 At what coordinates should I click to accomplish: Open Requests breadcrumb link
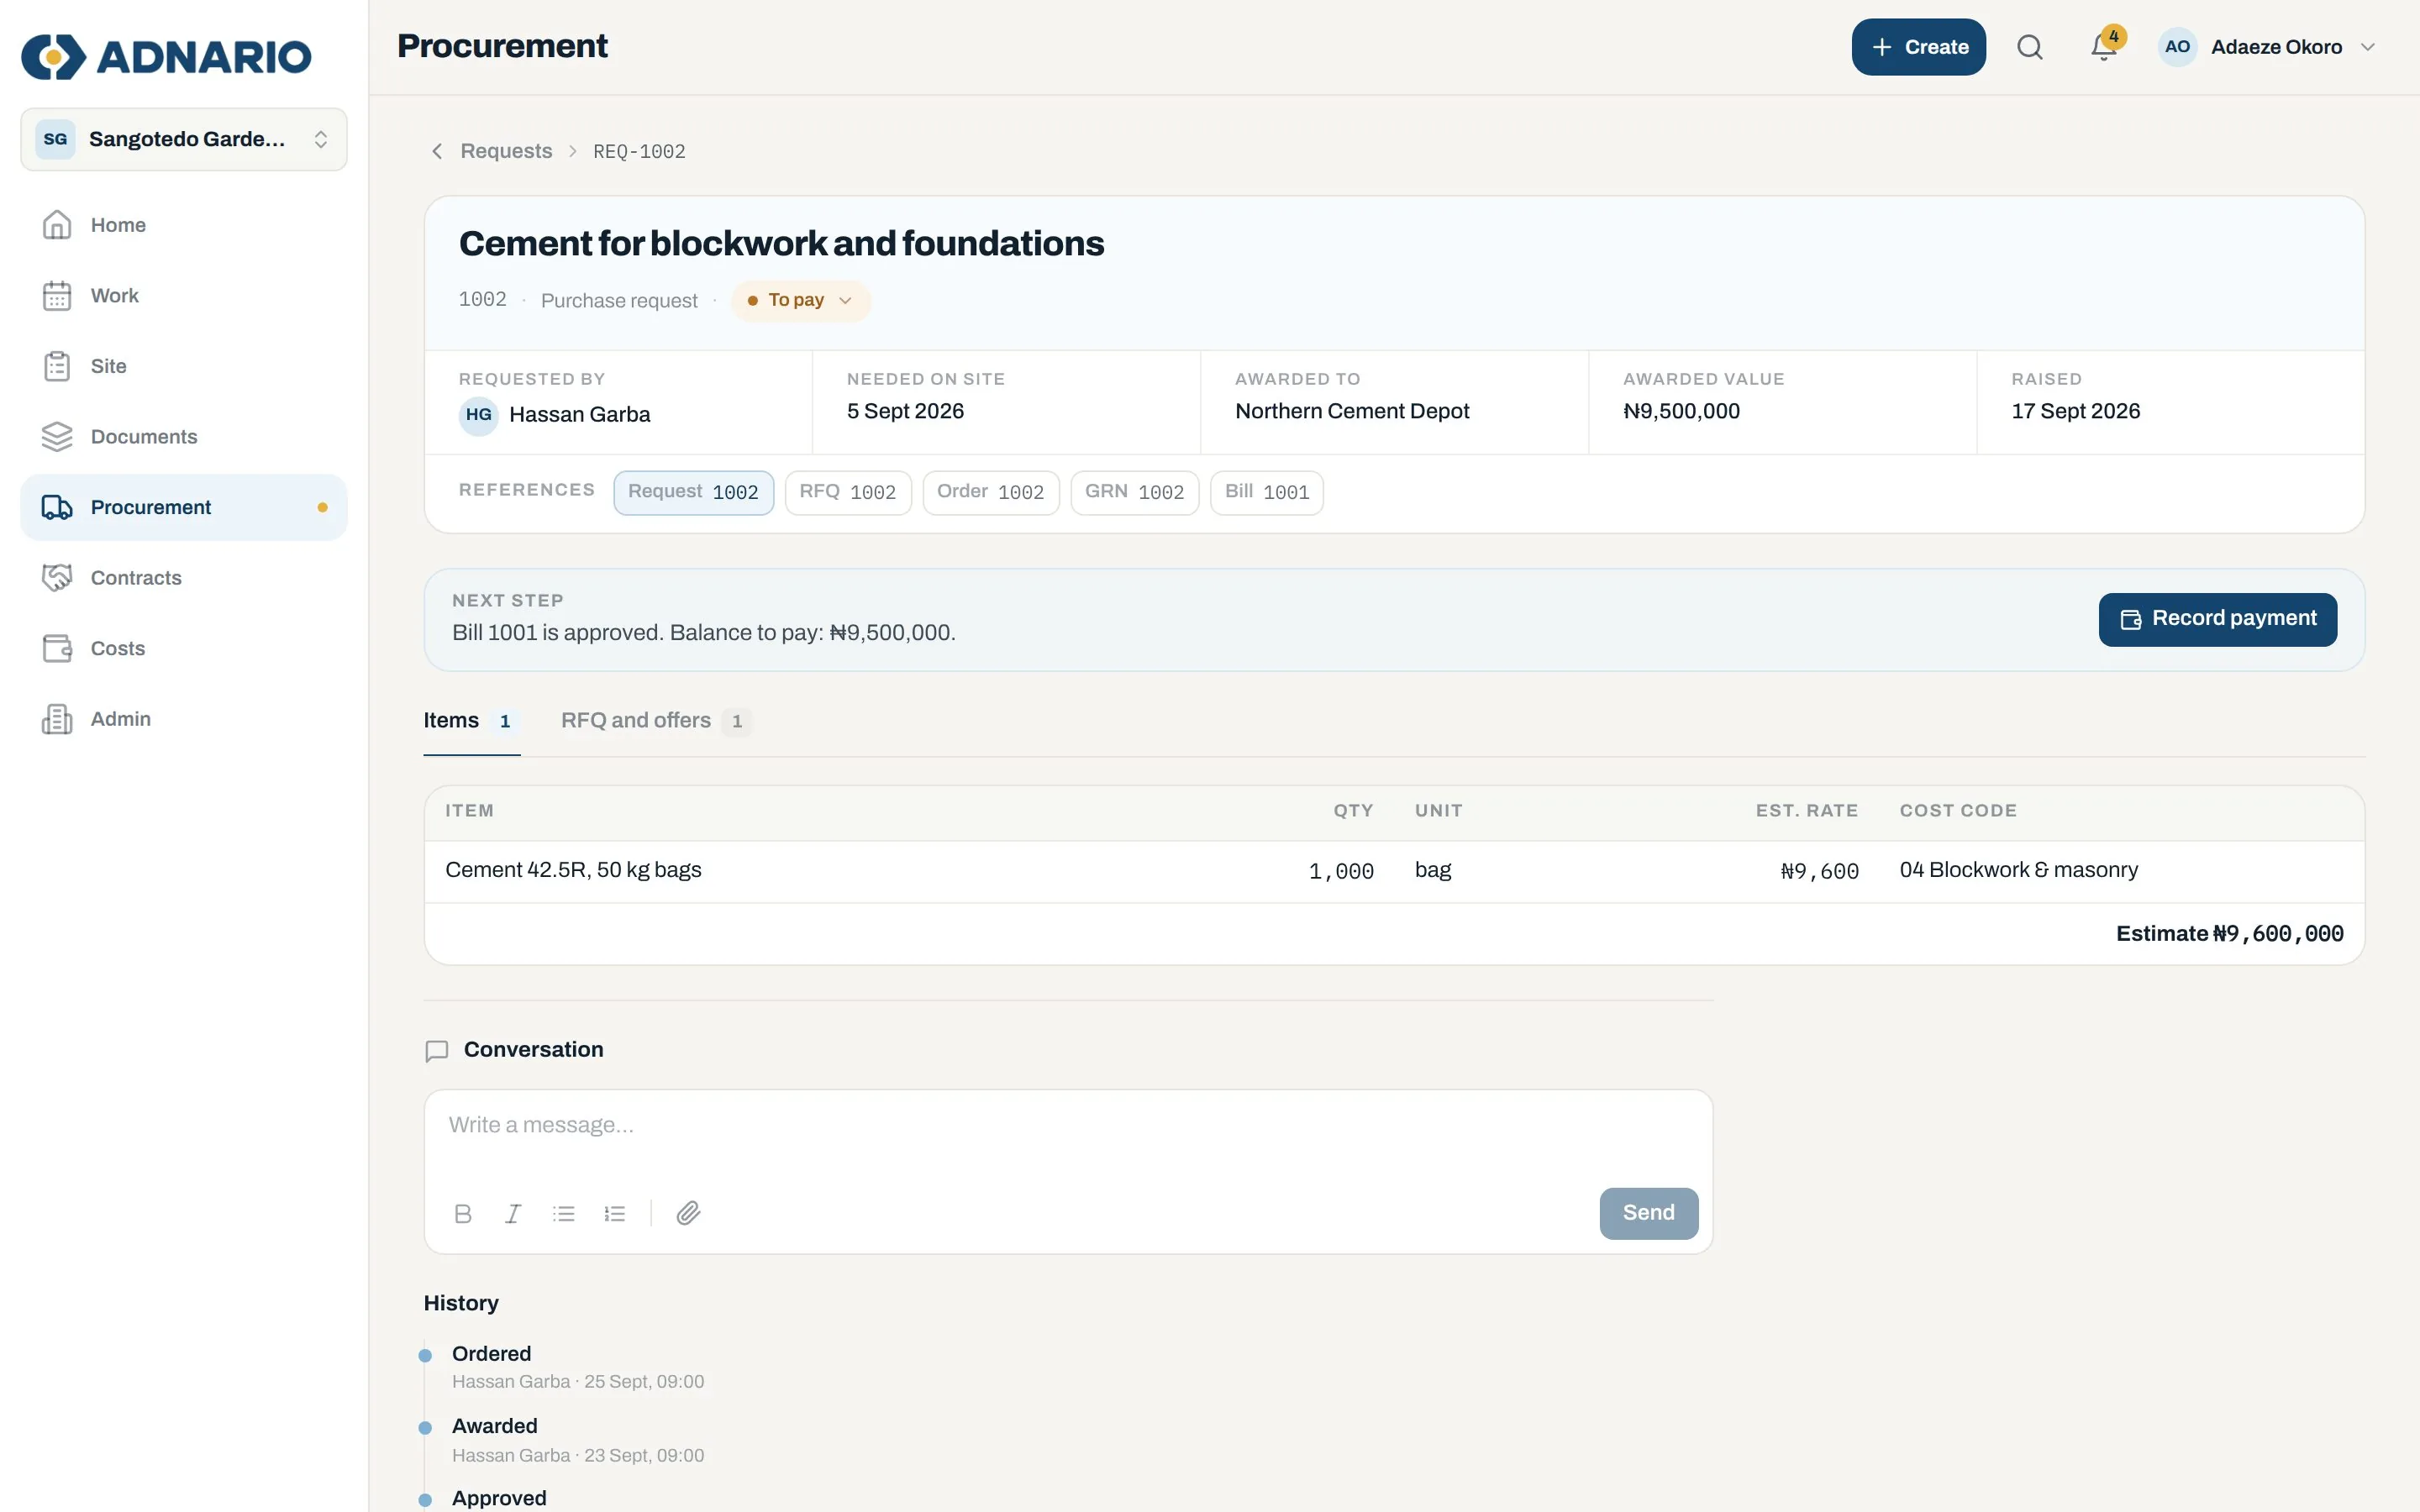506,151
